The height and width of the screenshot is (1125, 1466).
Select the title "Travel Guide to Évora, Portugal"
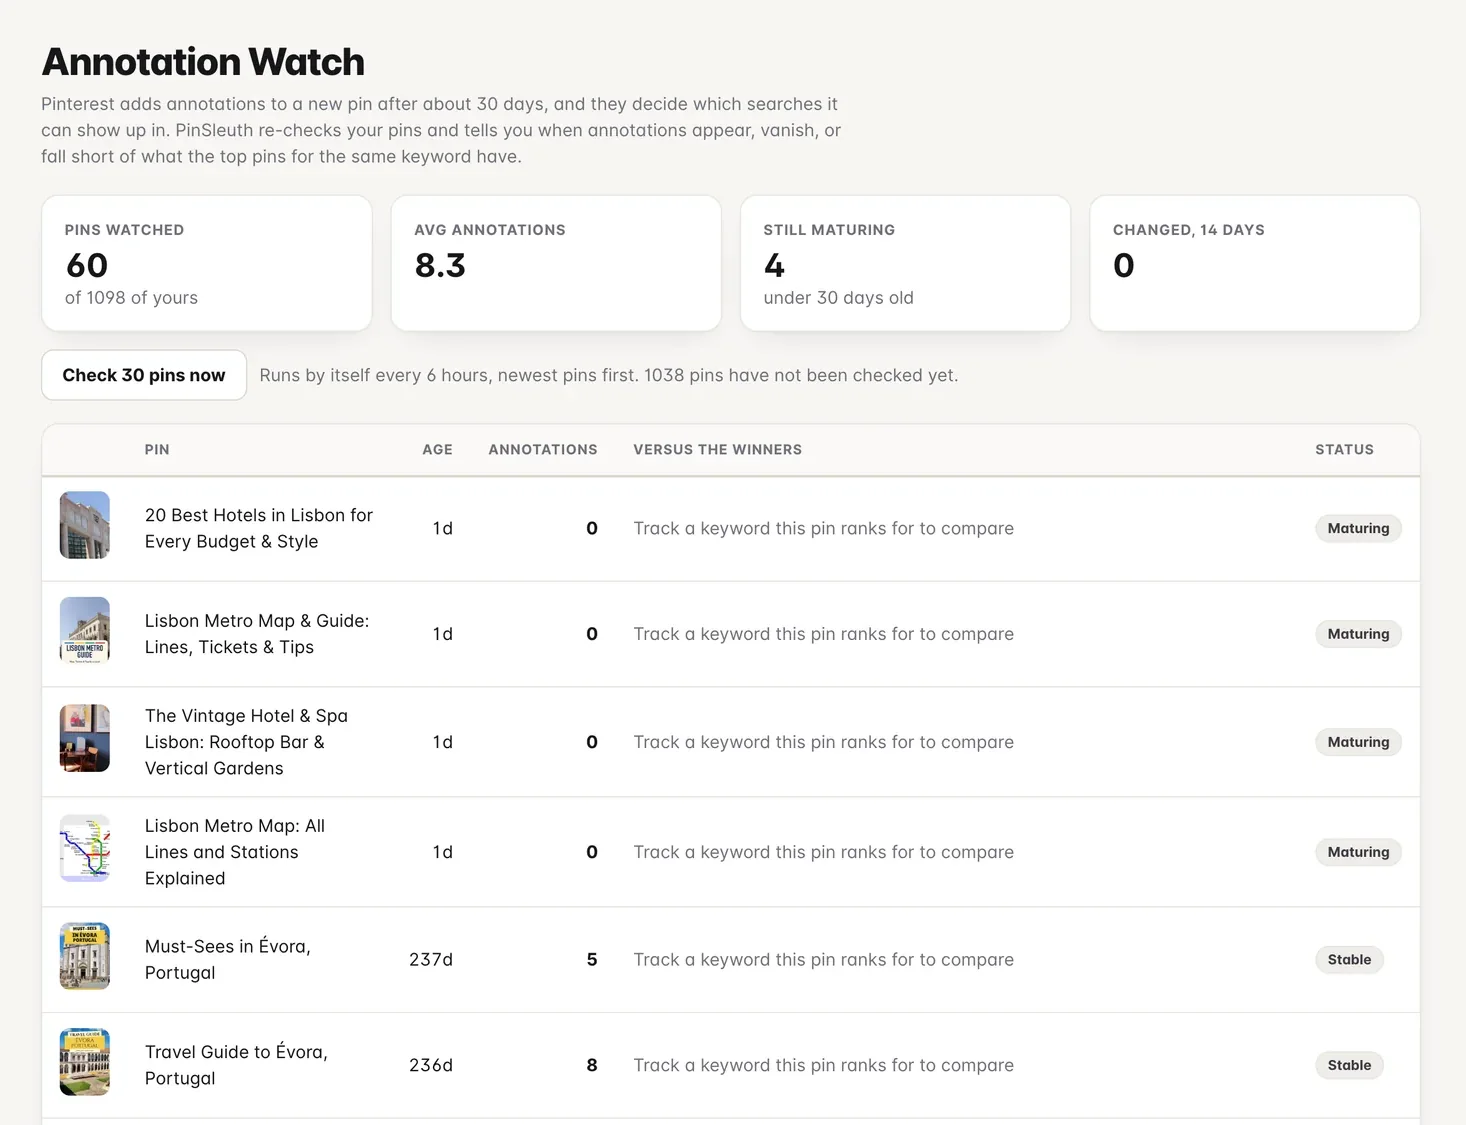pos(236,1065)
